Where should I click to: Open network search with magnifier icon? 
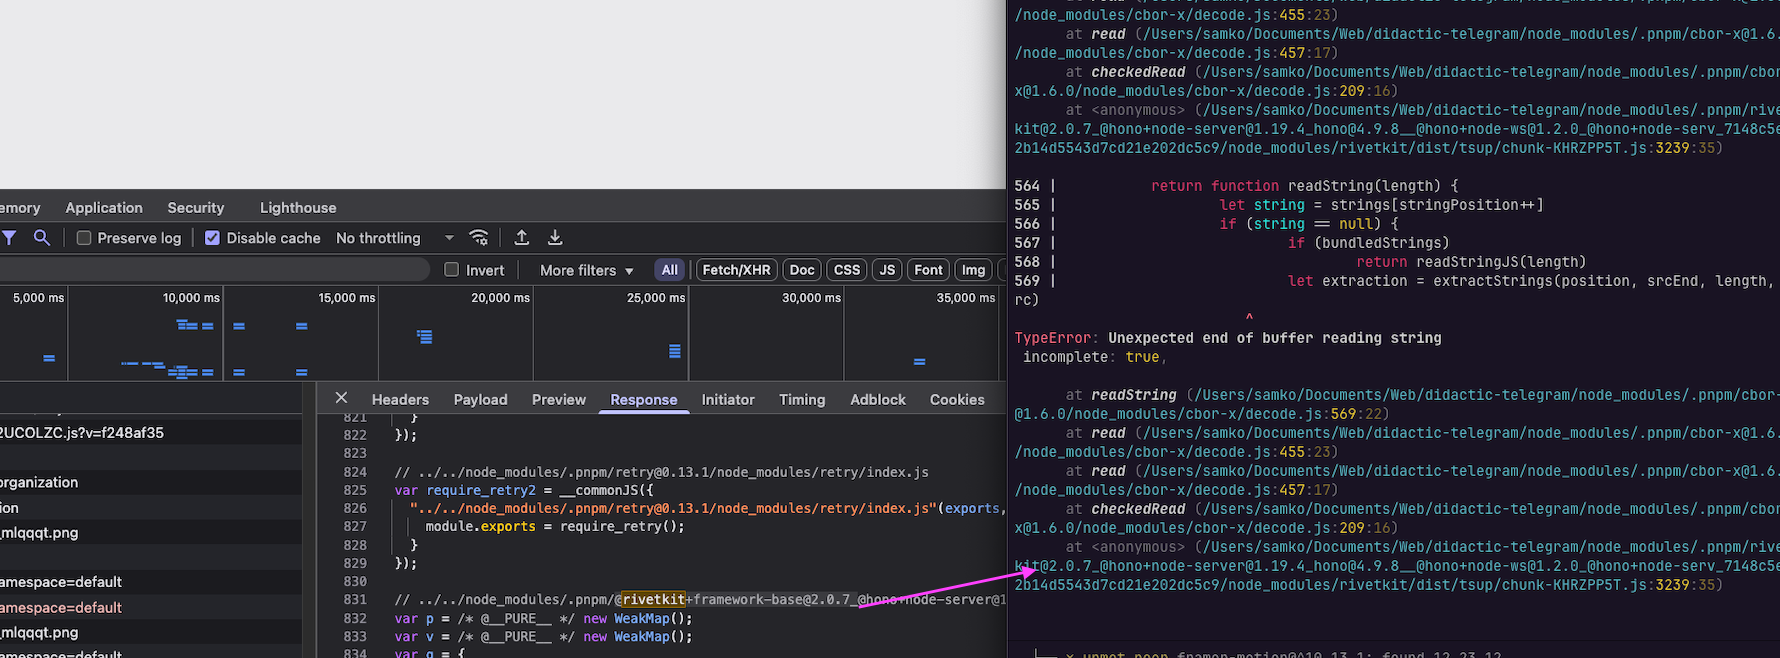pyautogui.click(x=41, y=238)
